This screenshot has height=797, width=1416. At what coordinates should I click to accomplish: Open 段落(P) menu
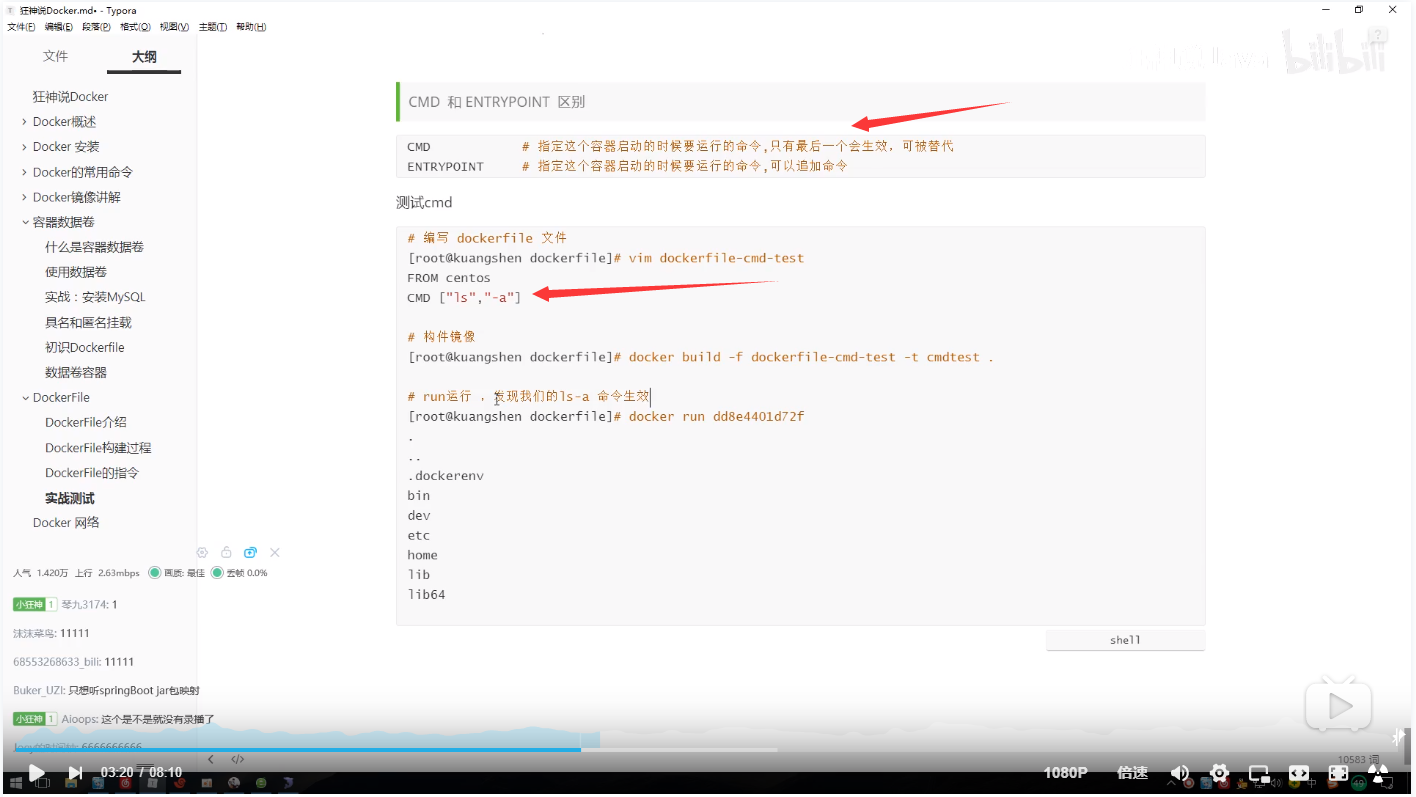click(x=96, y=27)
